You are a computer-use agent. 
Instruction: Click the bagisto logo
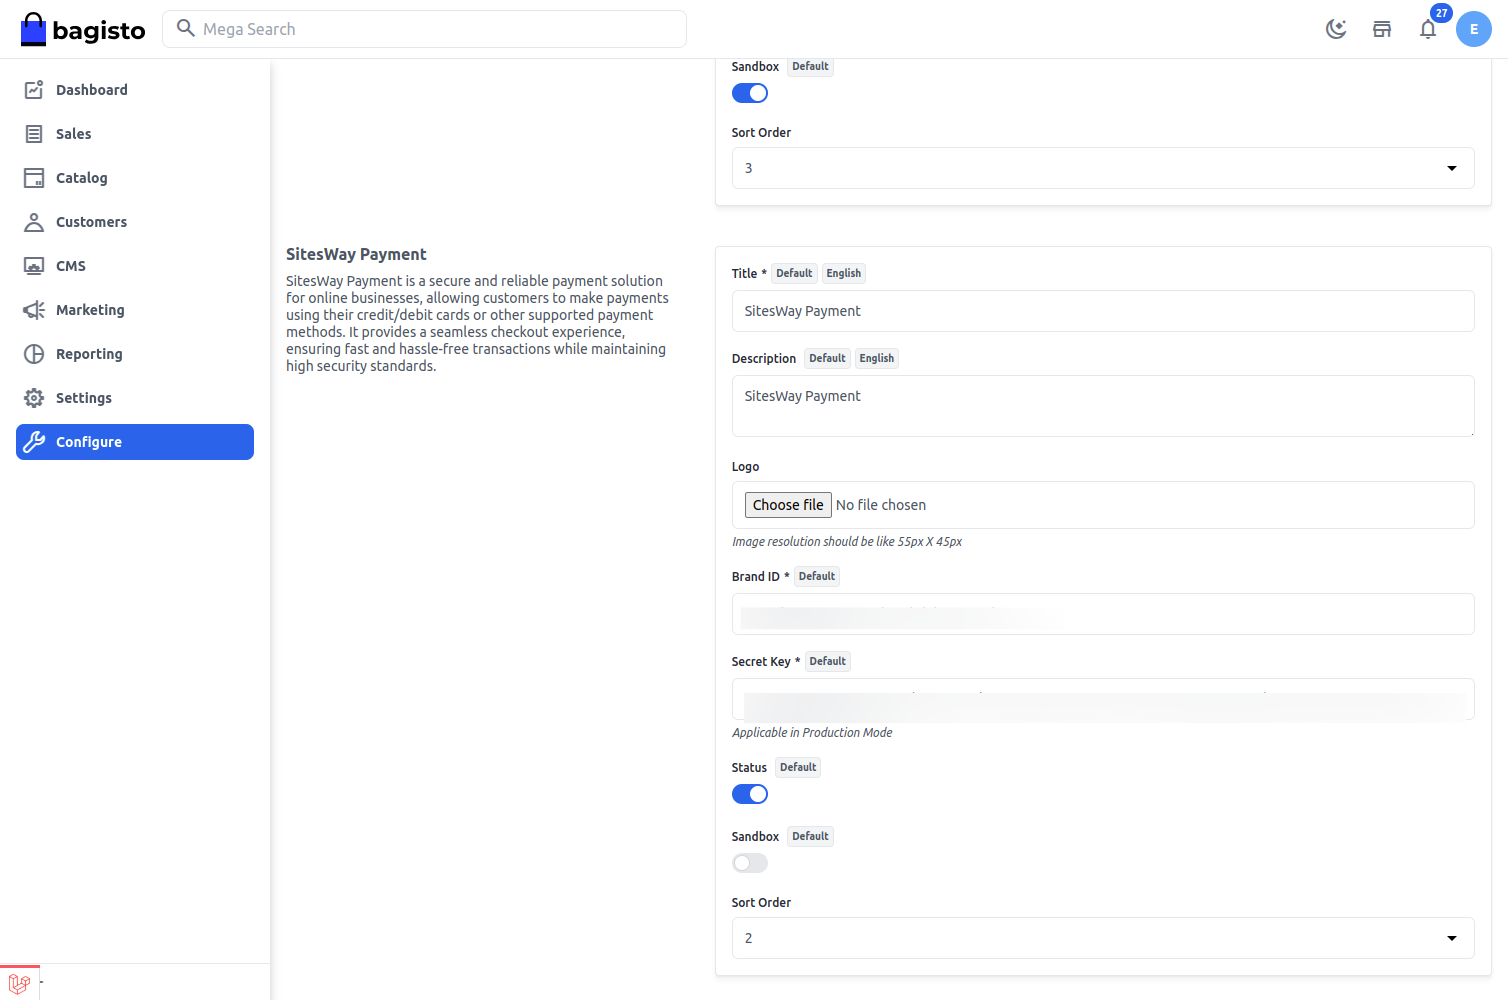click(83, 30)
